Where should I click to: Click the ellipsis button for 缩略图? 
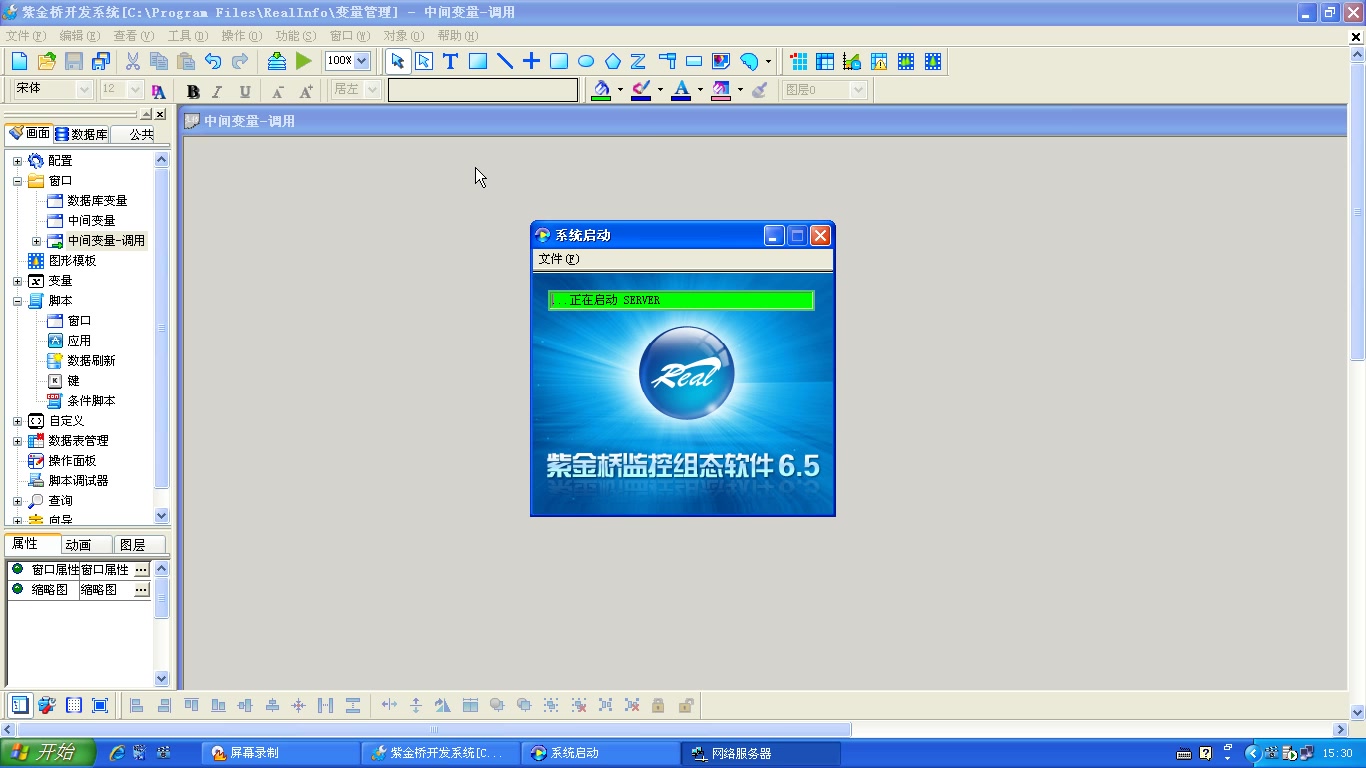(141, 590)
